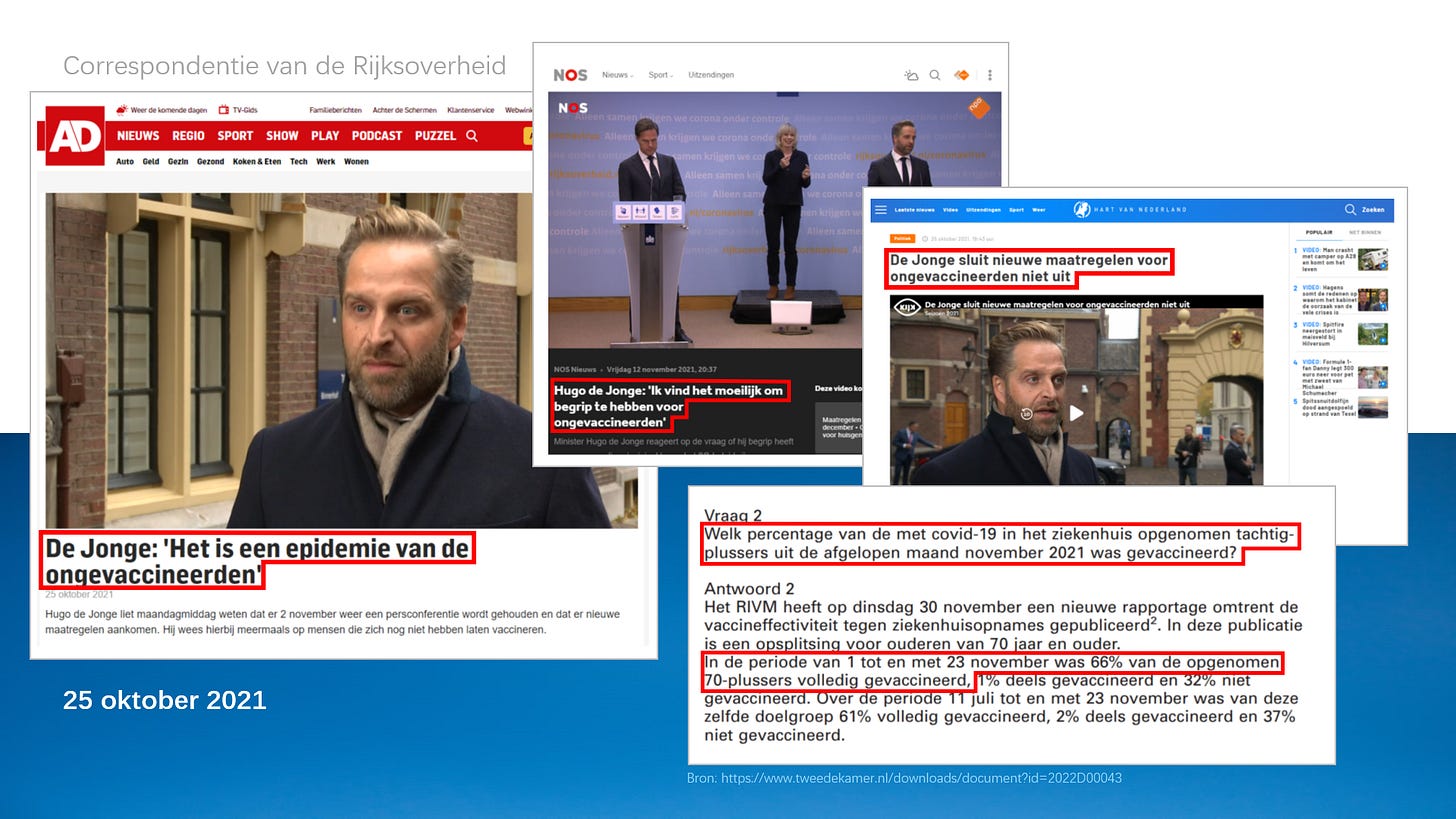Select the POPULAIR tab on Hart van Nederland
The width and height of the screenshot is (1456, 819).
click(x=1319, y=232)
